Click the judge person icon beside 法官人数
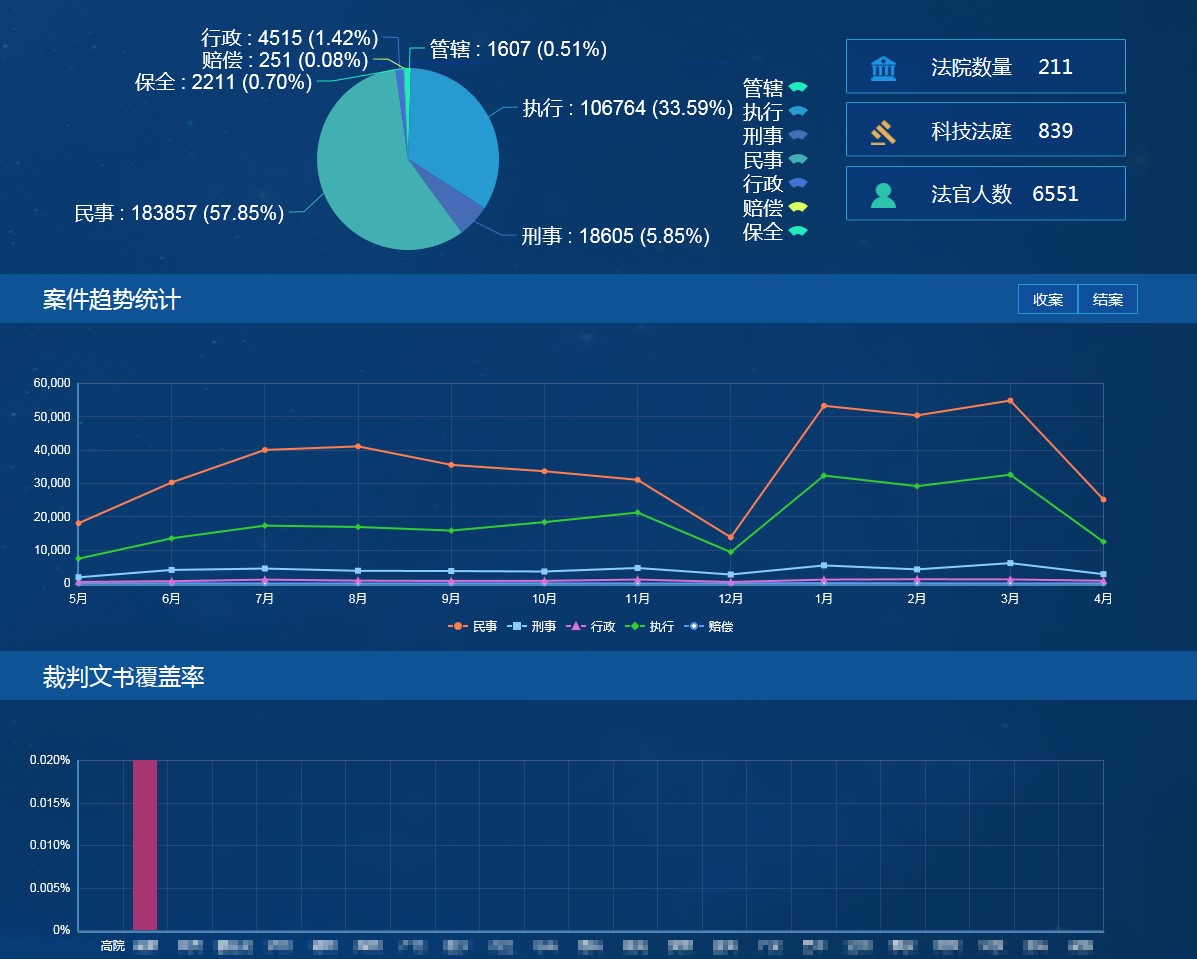 click(883, 194)
